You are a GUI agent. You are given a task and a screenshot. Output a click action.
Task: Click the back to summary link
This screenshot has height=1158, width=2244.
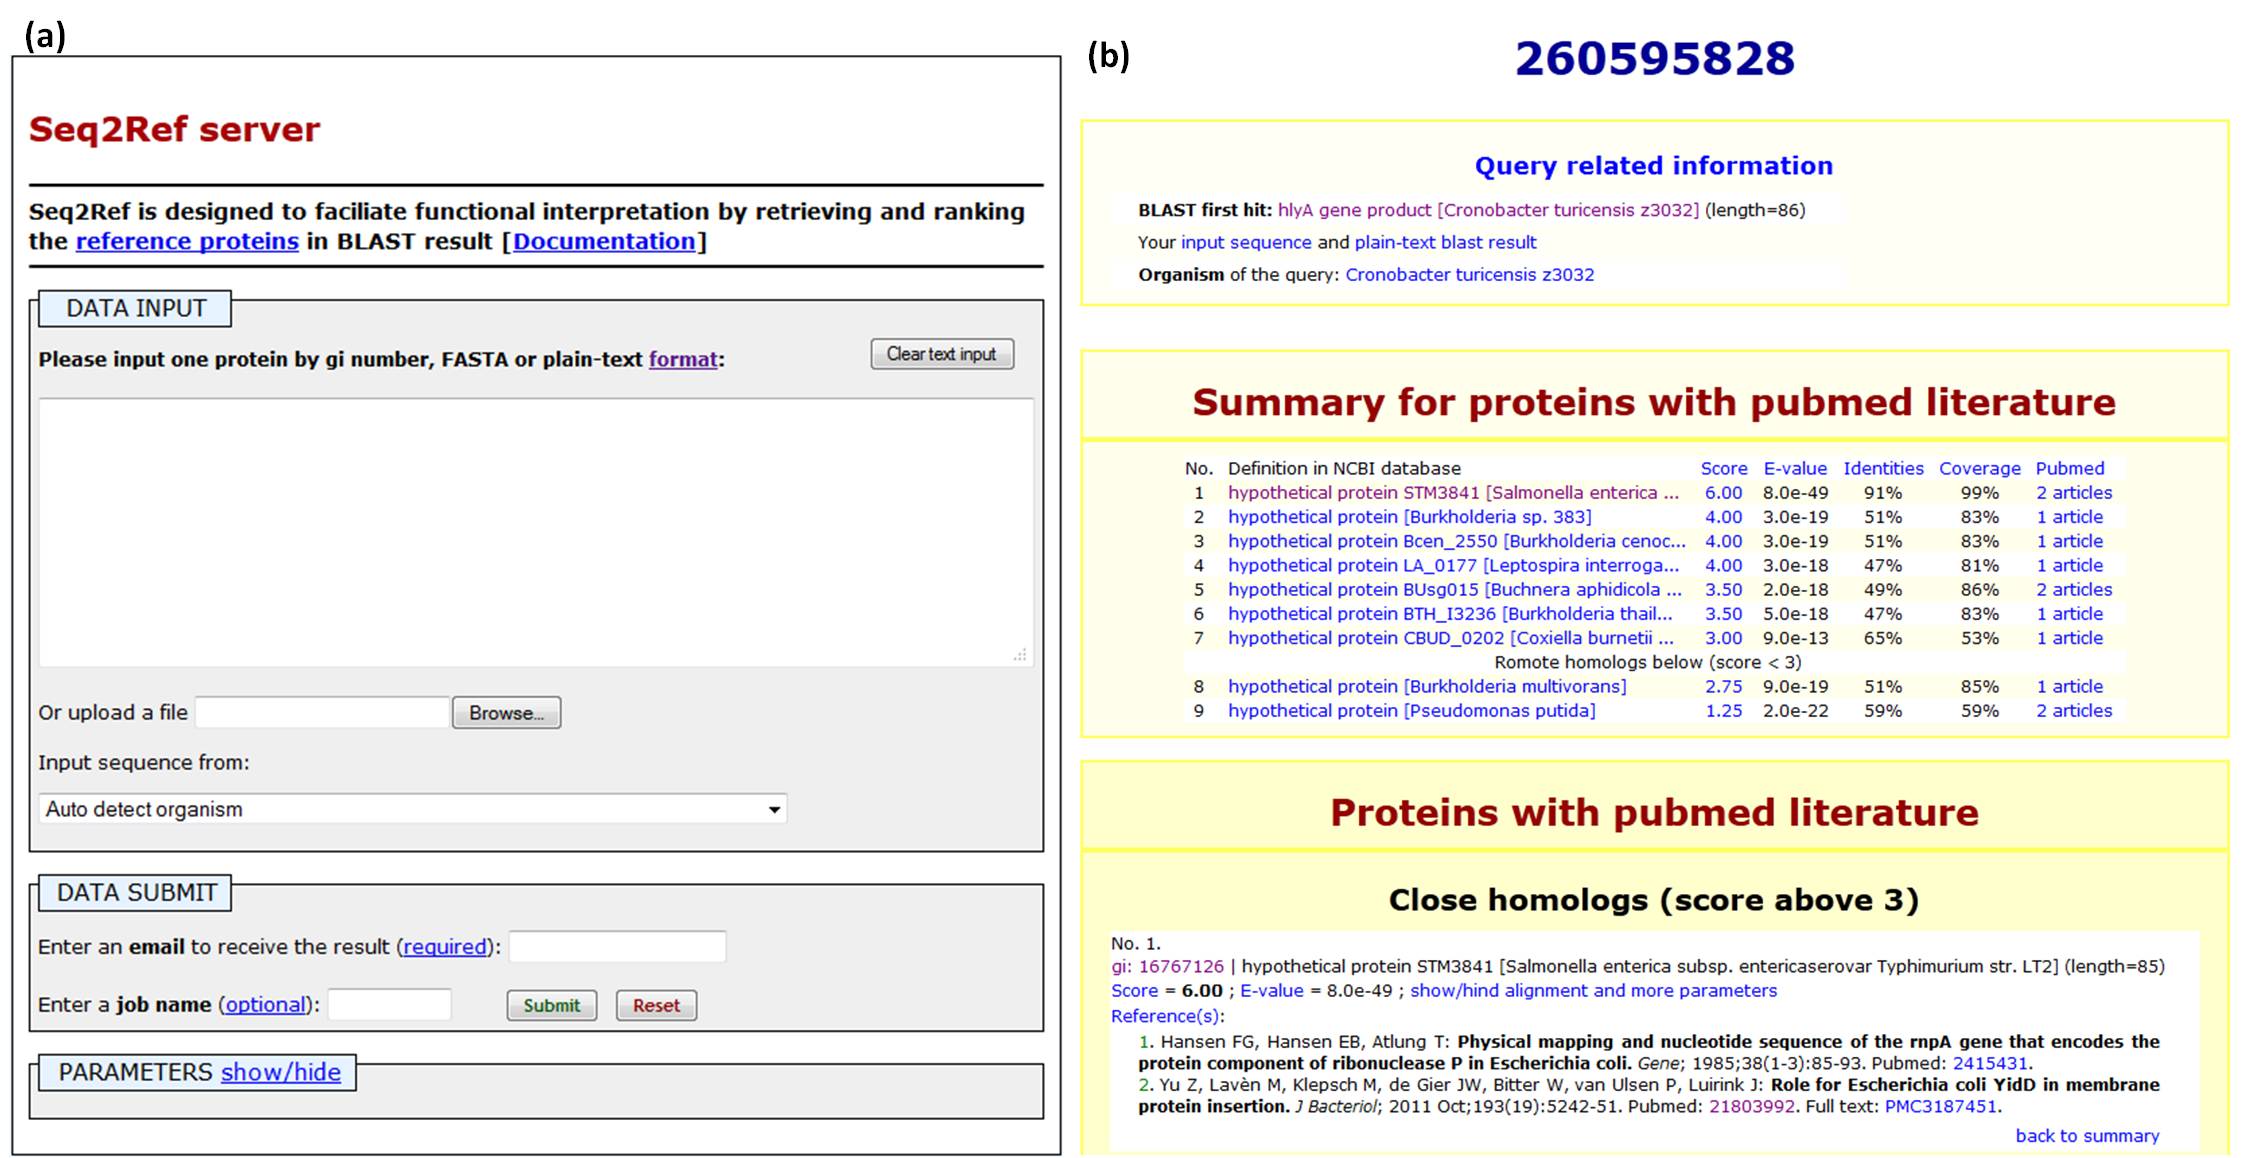pos(2087,1136)
